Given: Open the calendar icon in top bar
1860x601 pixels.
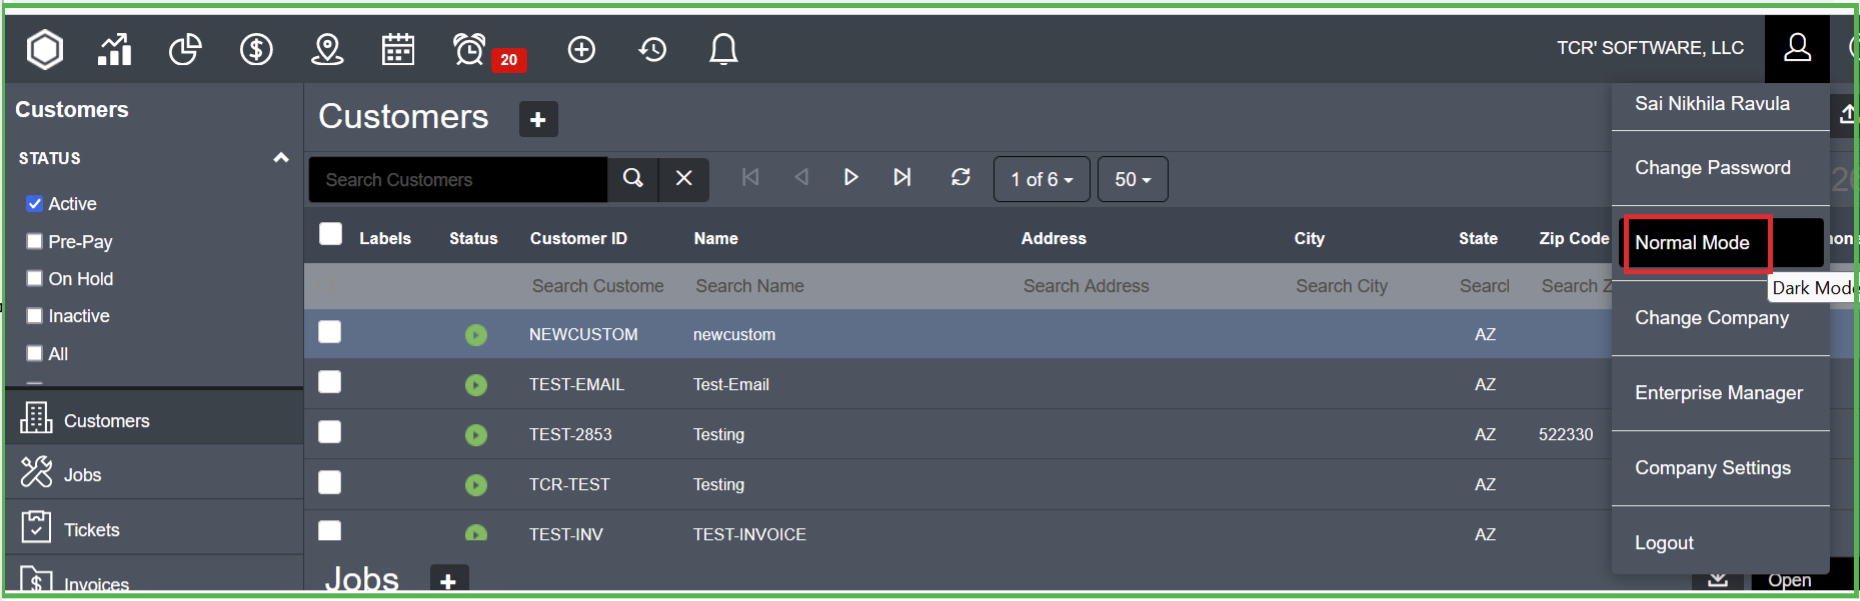Looking at the screenshot, I should (398, 49).
